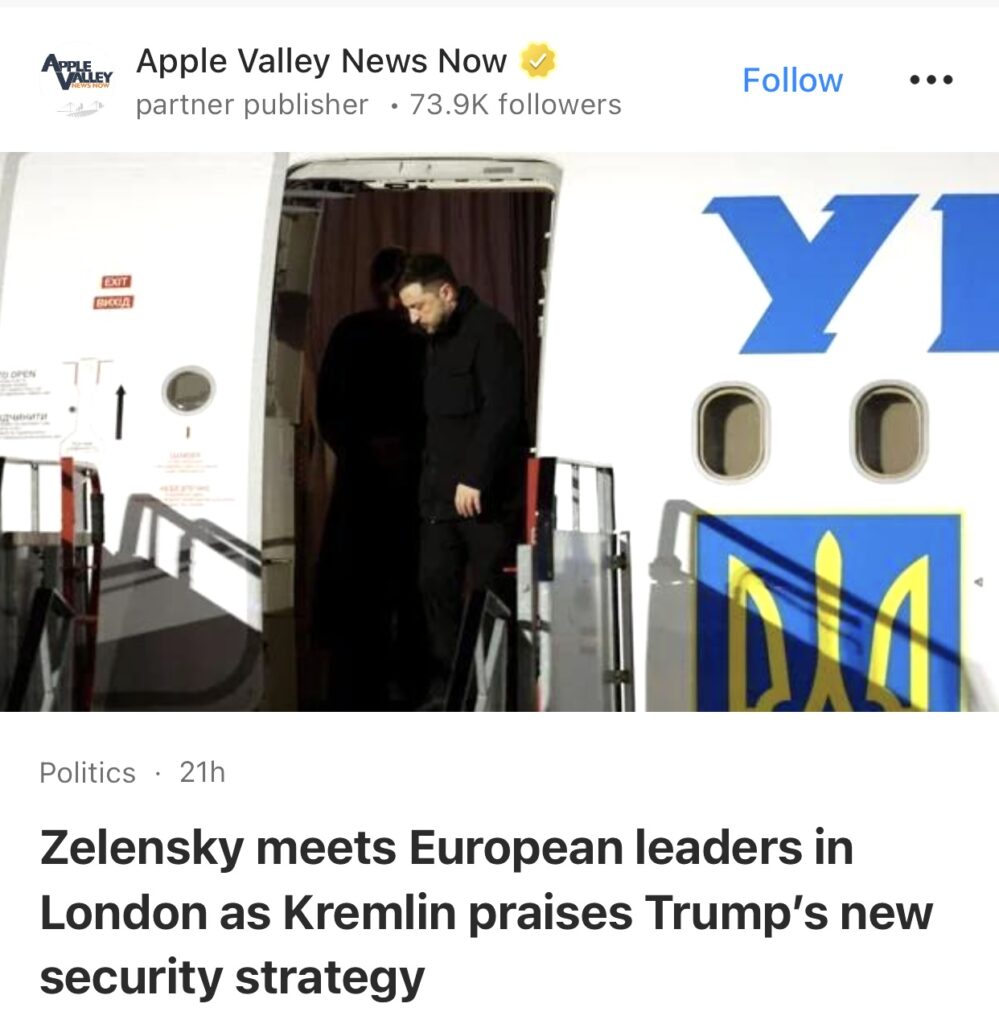The height and width of the screenshot is (1024, 999).
Task: View the 73.9K followers count
Action: click(515, 104)
